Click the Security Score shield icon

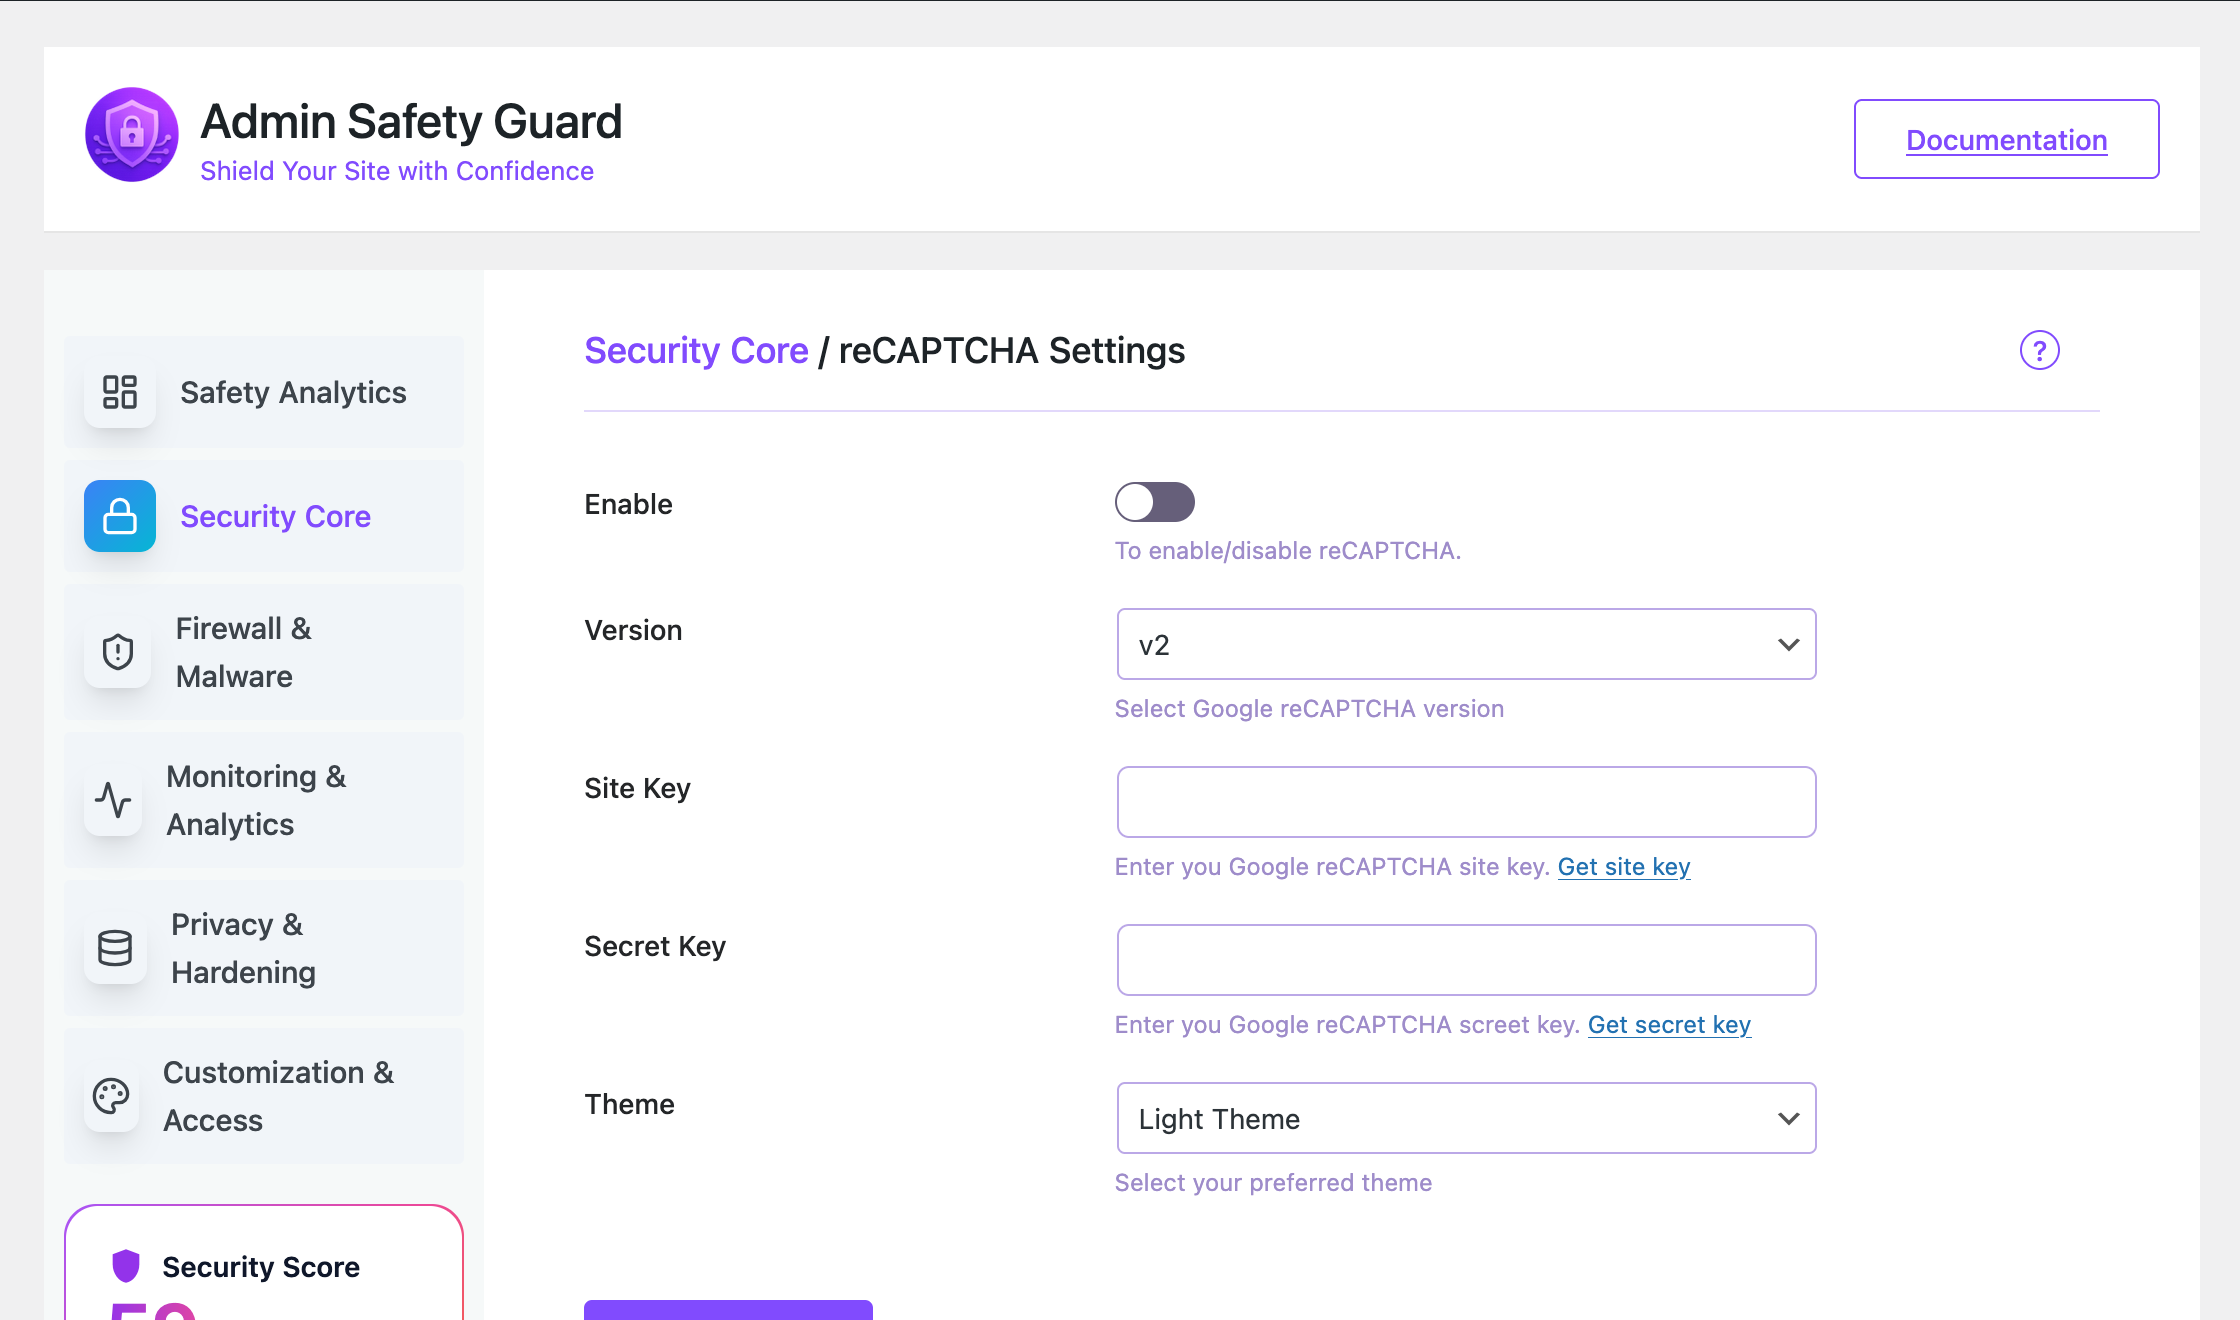[126, 1266]
